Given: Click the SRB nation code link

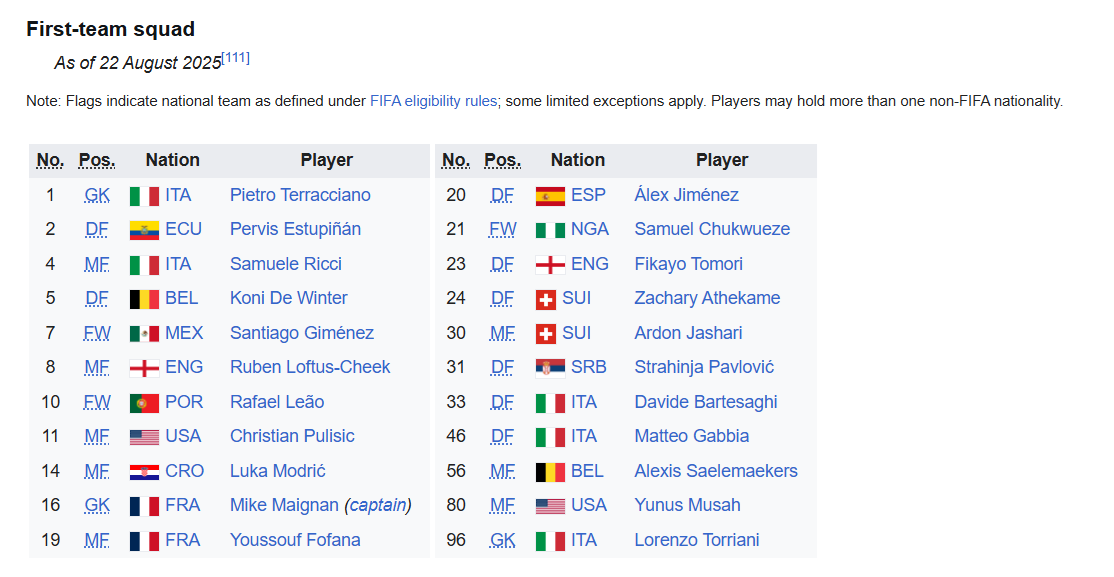Looking at the screenshot, I should coord(589,367).
